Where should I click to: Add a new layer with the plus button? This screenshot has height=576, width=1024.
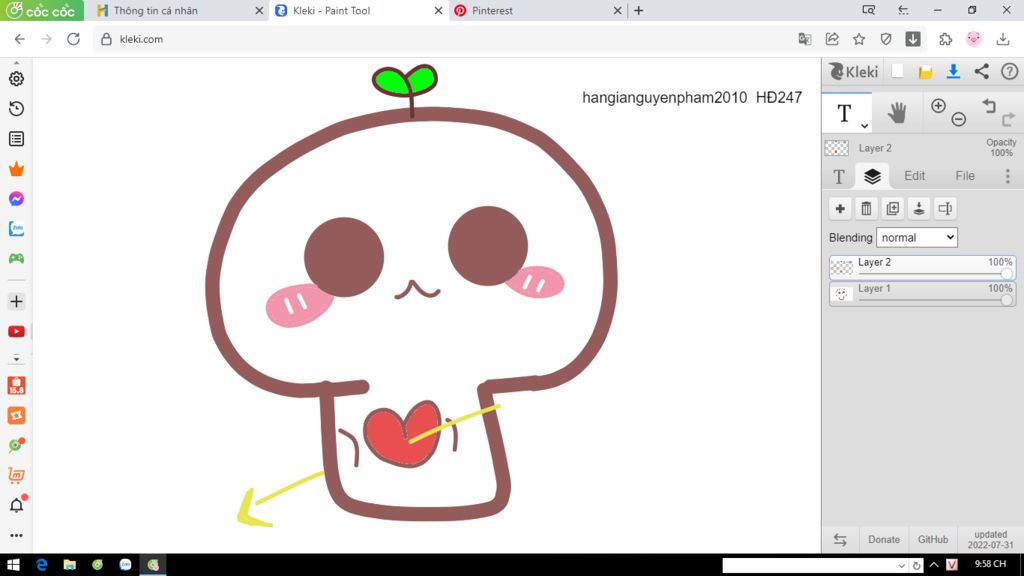click(840, 209)
